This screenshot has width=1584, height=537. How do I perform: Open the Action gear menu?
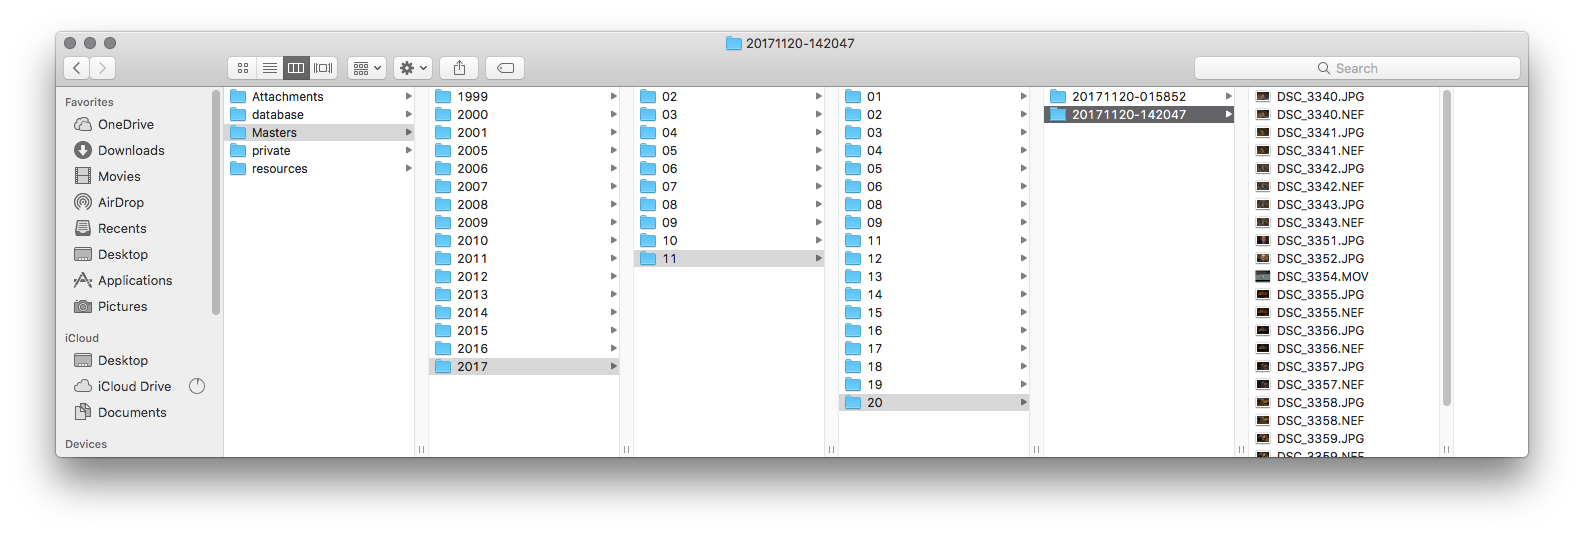(x=413, y=68)
